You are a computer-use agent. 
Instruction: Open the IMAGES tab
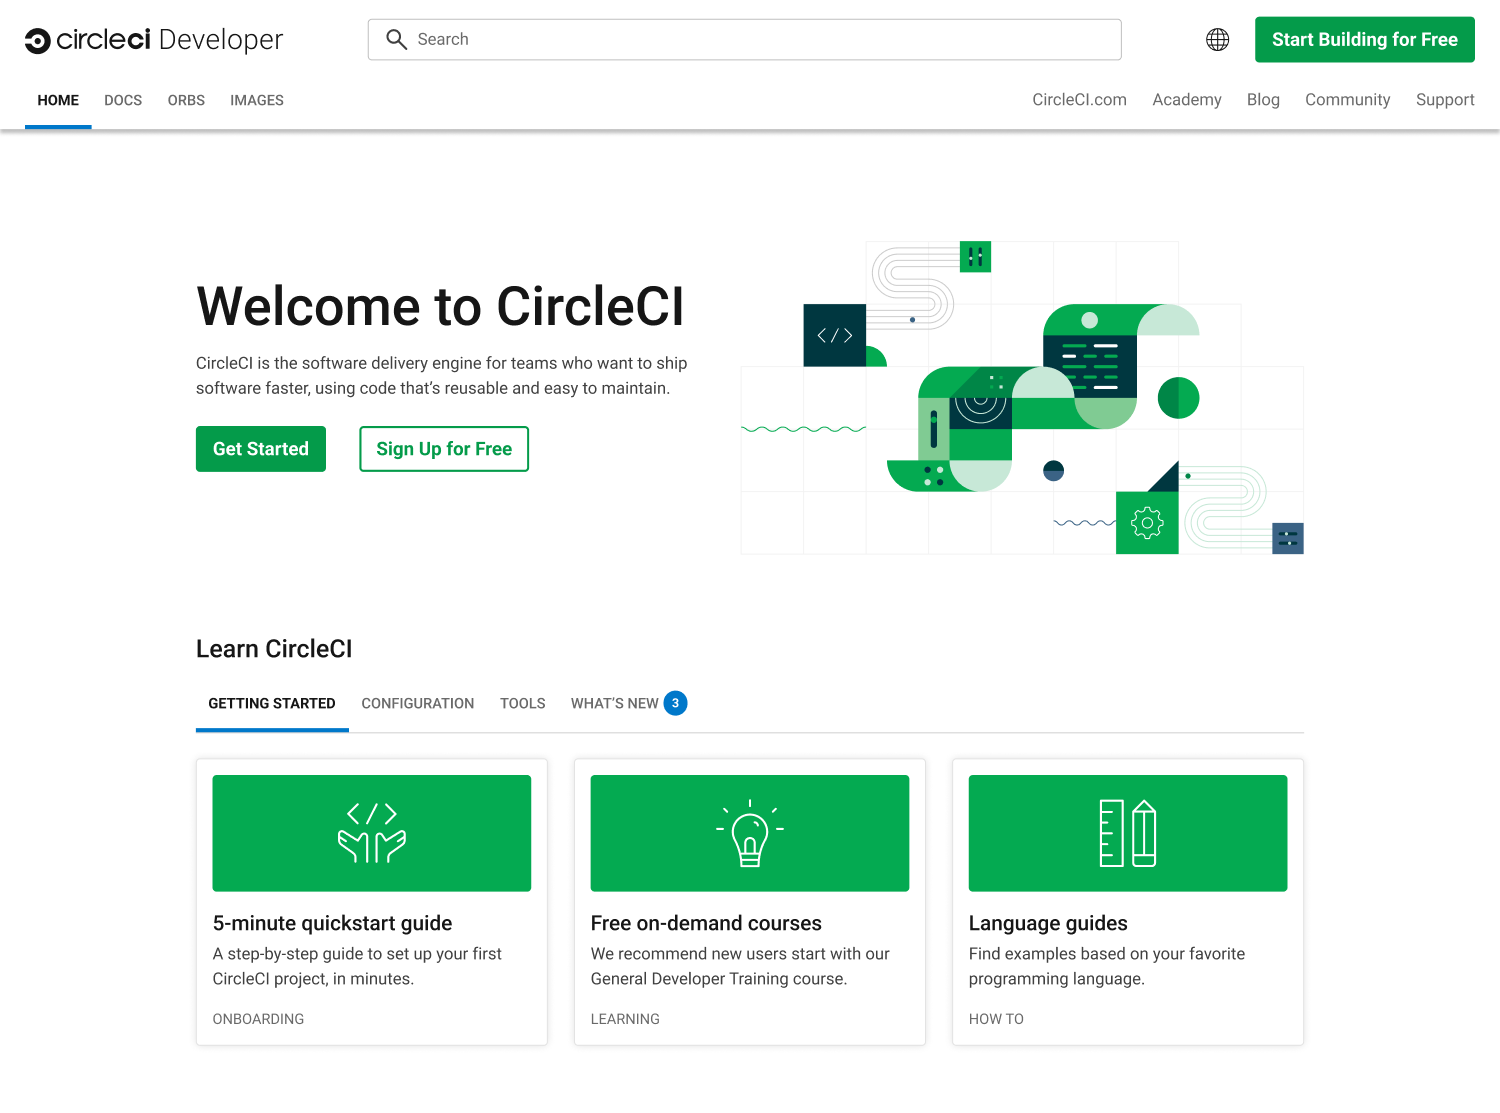click(257, 100)
